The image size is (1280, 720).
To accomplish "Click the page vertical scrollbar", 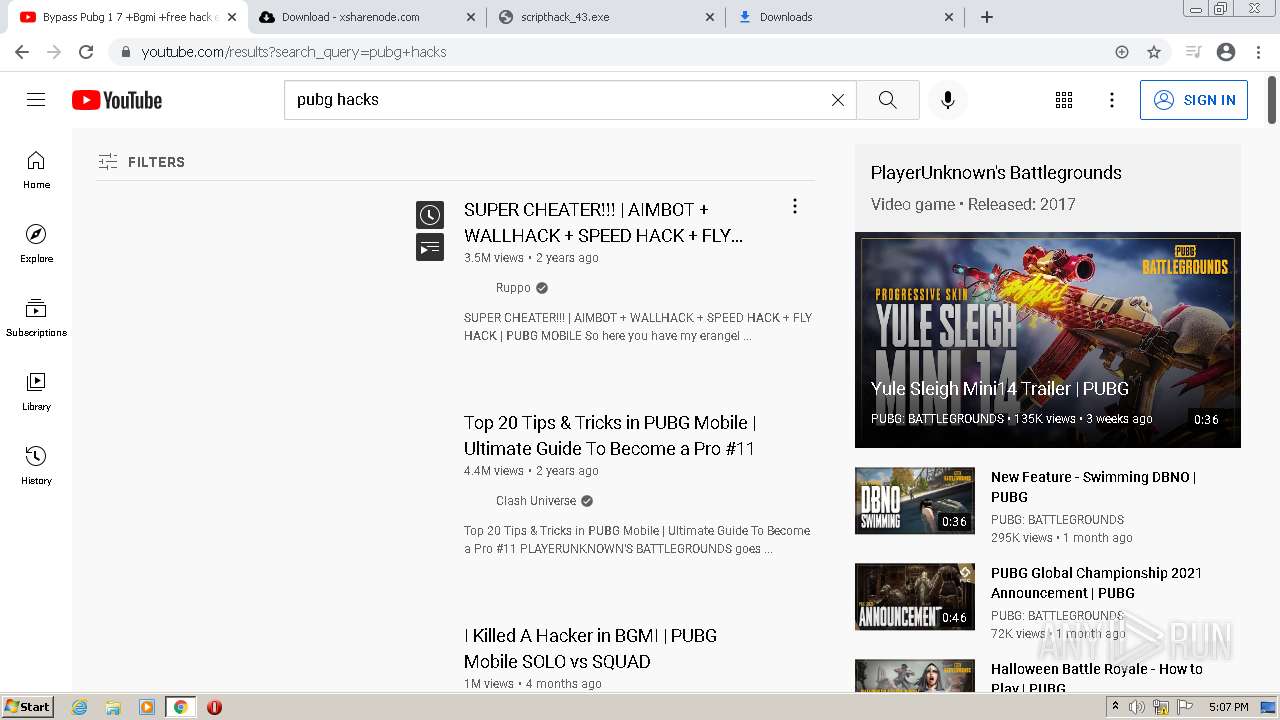I will click(1272, 100).
